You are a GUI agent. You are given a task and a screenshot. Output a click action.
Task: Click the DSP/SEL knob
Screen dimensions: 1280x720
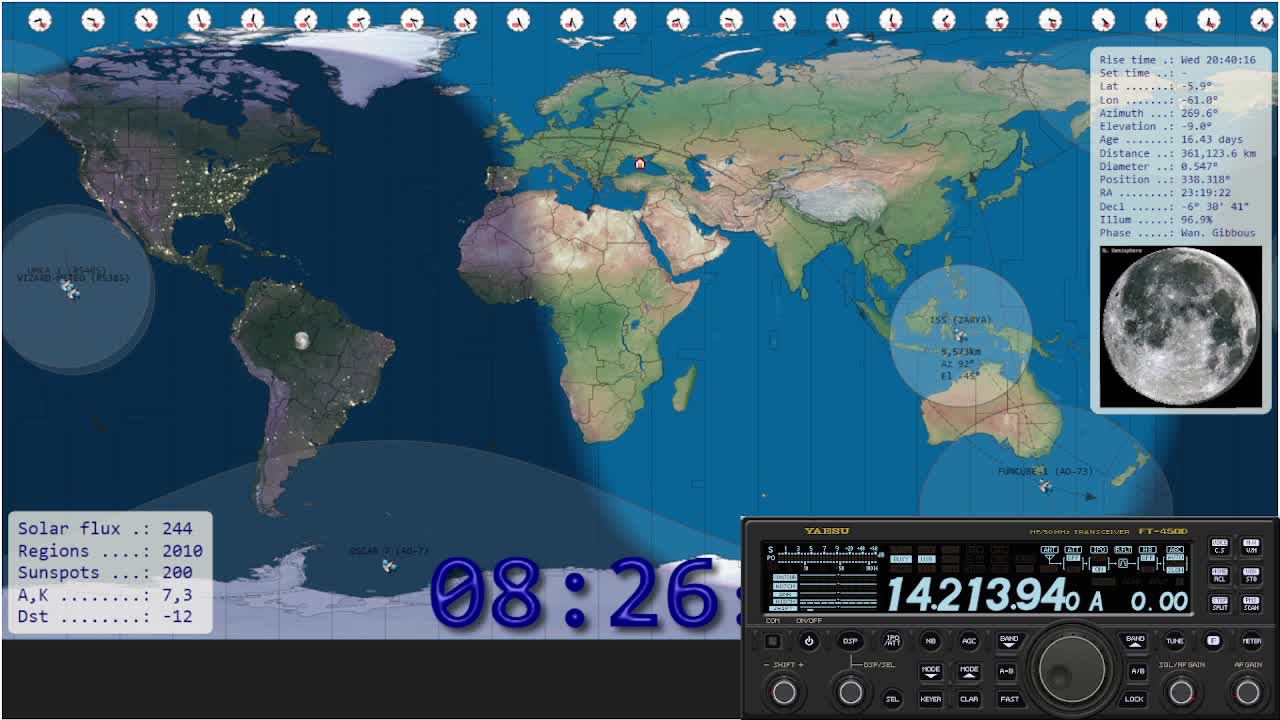coord(851,691)
